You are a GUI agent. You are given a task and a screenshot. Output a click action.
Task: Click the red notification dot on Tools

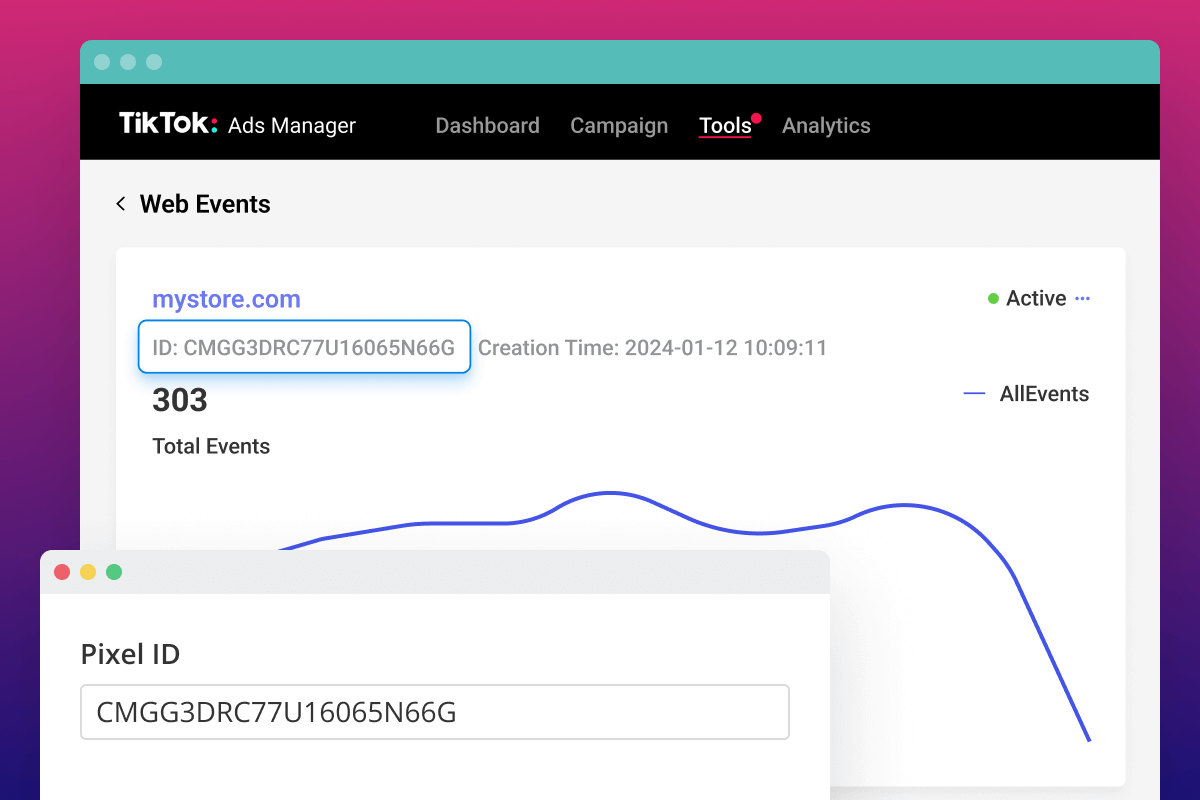coord(757,118)
